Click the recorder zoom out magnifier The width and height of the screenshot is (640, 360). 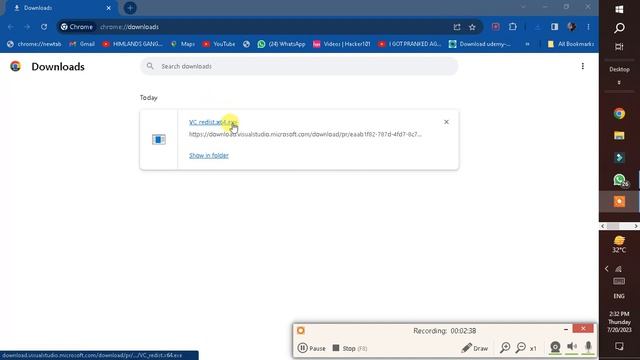(521, 348)
